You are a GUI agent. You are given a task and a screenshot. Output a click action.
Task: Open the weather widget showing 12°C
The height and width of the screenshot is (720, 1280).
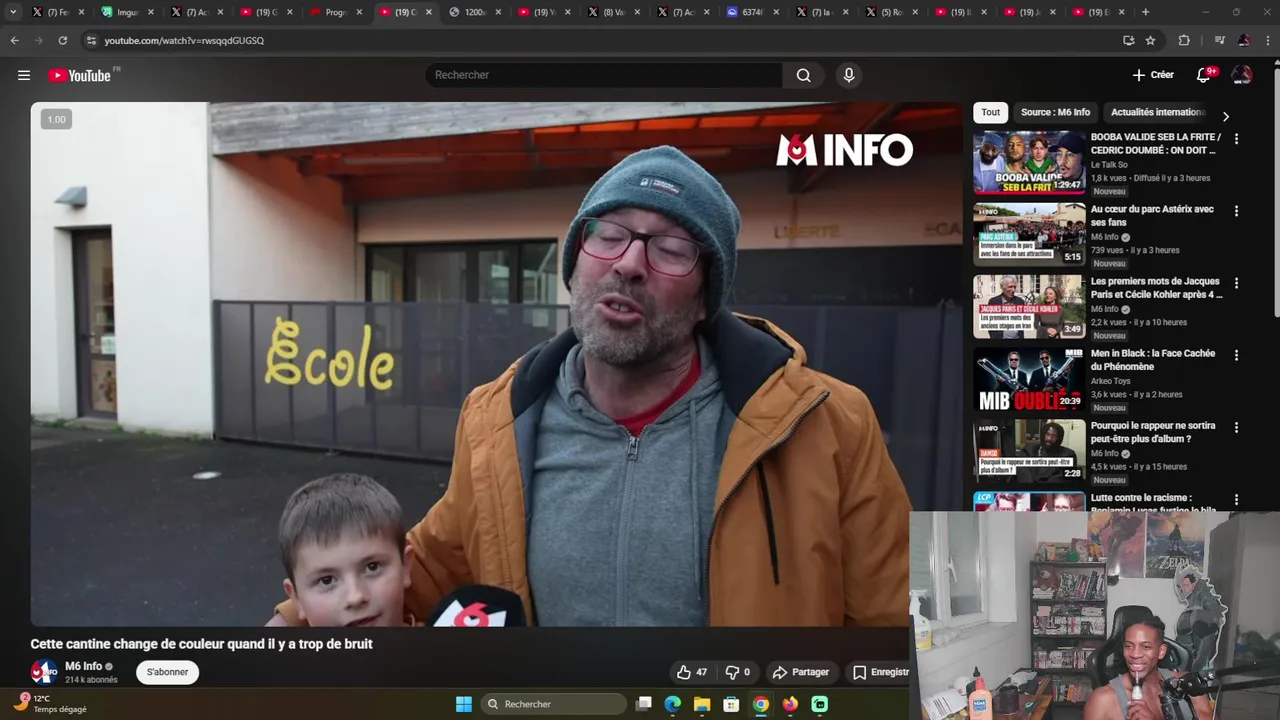tap(50, 704)
